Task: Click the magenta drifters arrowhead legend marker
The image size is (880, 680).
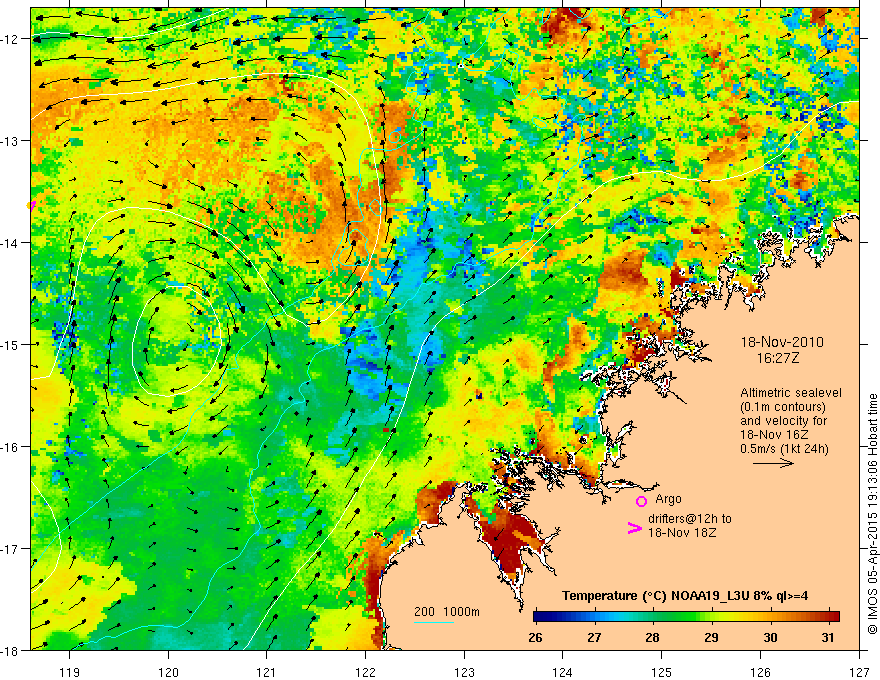Action: click(x=634, y=528)
